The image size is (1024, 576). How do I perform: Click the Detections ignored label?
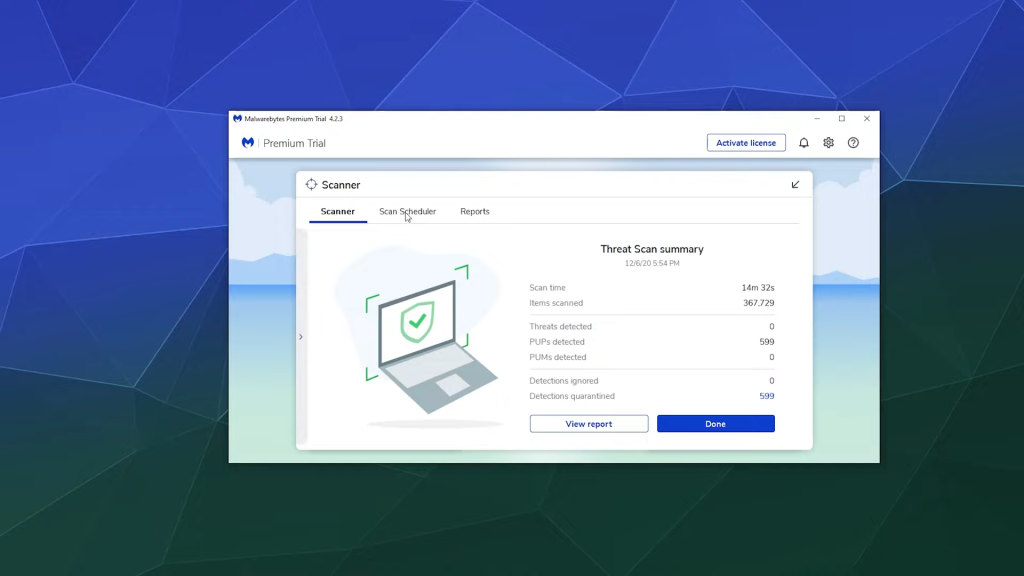pyautogui.click(x=564, y=381)
